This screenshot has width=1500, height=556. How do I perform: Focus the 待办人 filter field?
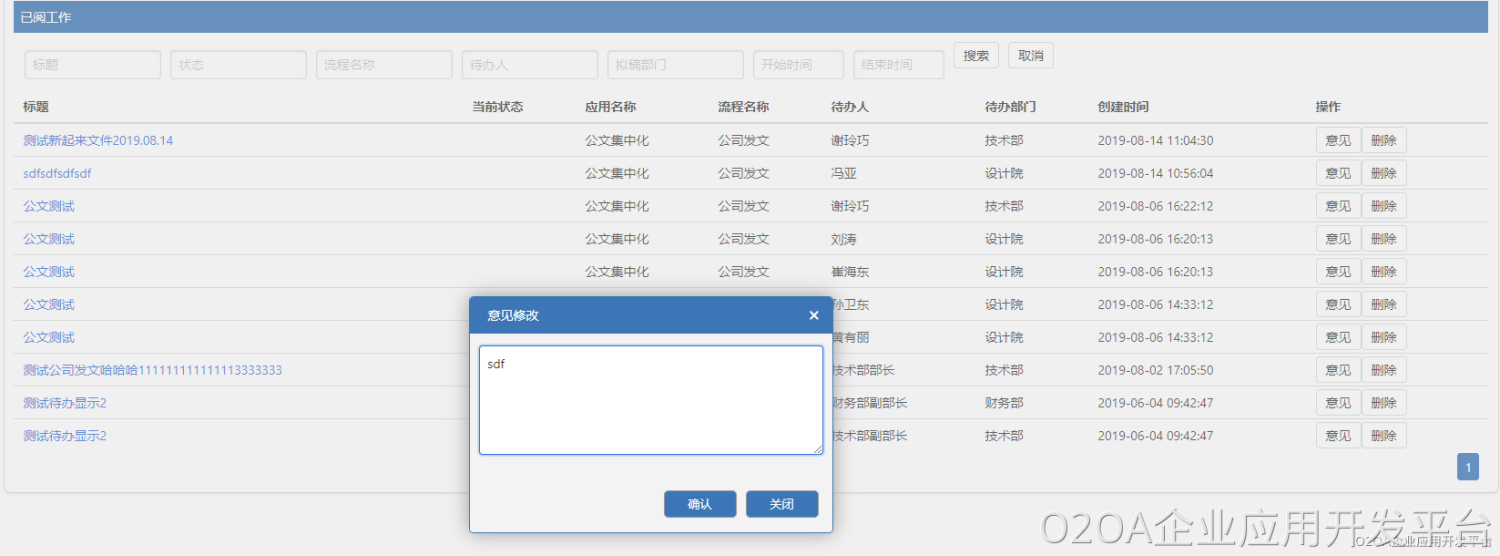tap(530, 65)
